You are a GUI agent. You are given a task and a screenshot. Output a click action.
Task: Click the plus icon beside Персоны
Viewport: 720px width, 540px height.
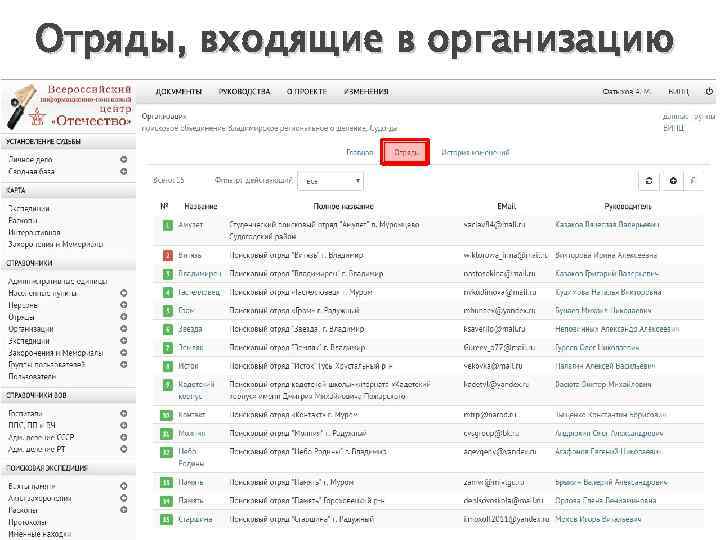coord(124,305)
